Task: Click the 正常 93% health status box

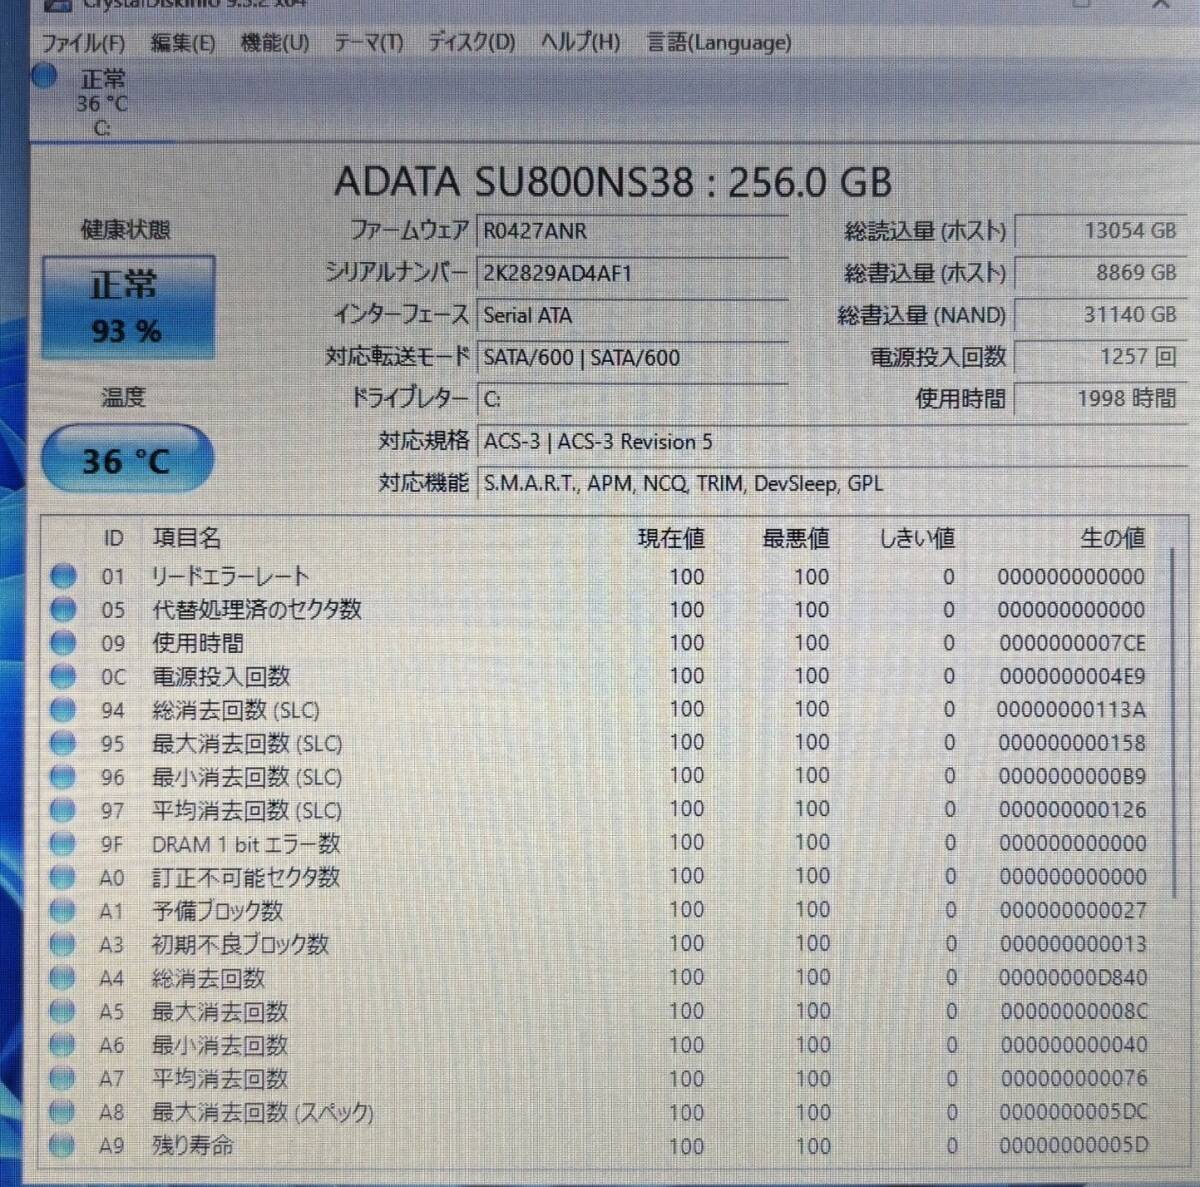Action: (x=127, y=307)
